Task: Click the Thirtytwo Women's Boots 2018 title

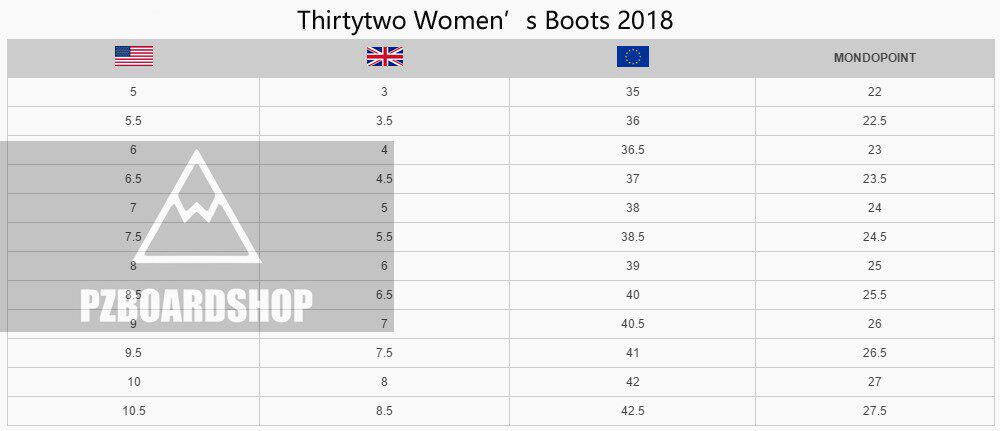Action: [485, 20]
